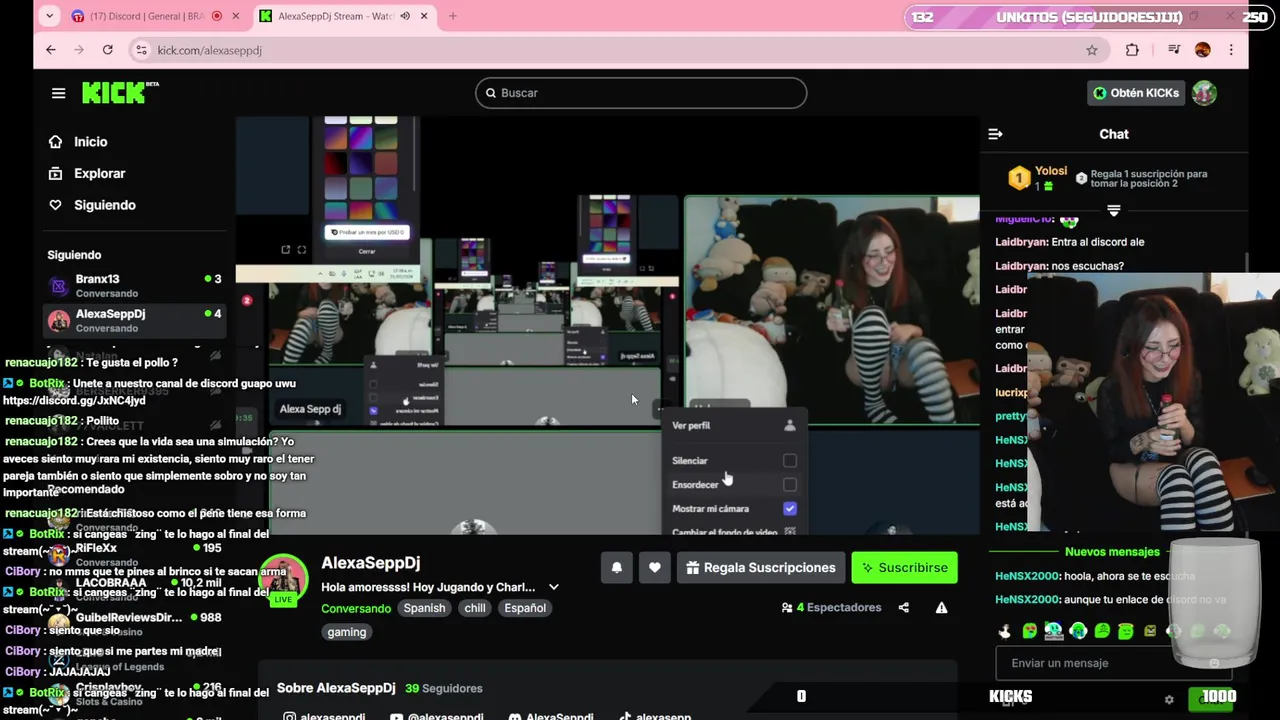
Task: Collapse the chat panel with arrow icon
Action: (x=995, y=134)
